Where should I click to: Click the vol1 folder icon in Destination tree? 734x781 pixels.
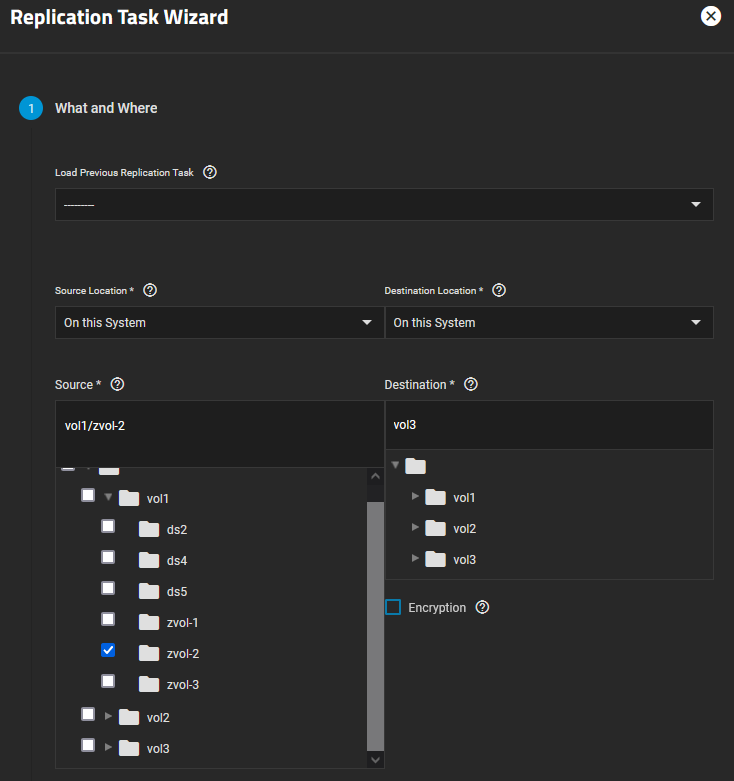435,497
